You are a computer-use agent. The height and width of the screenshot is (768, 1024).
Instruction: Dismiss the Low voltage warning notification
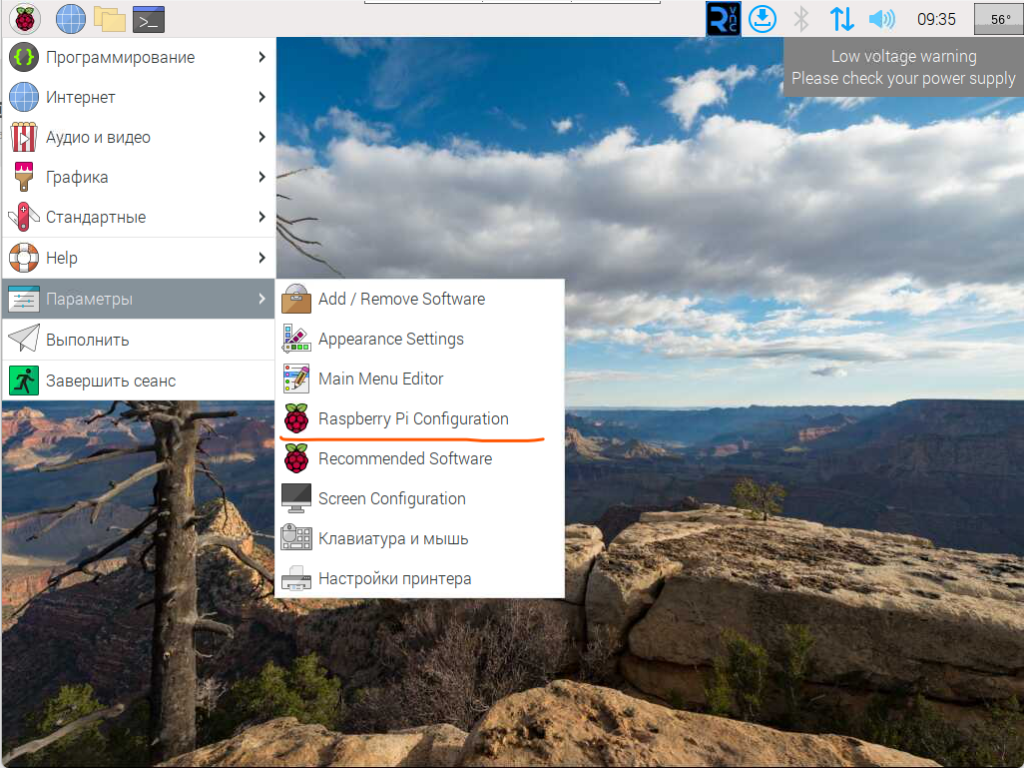(903, 67)
